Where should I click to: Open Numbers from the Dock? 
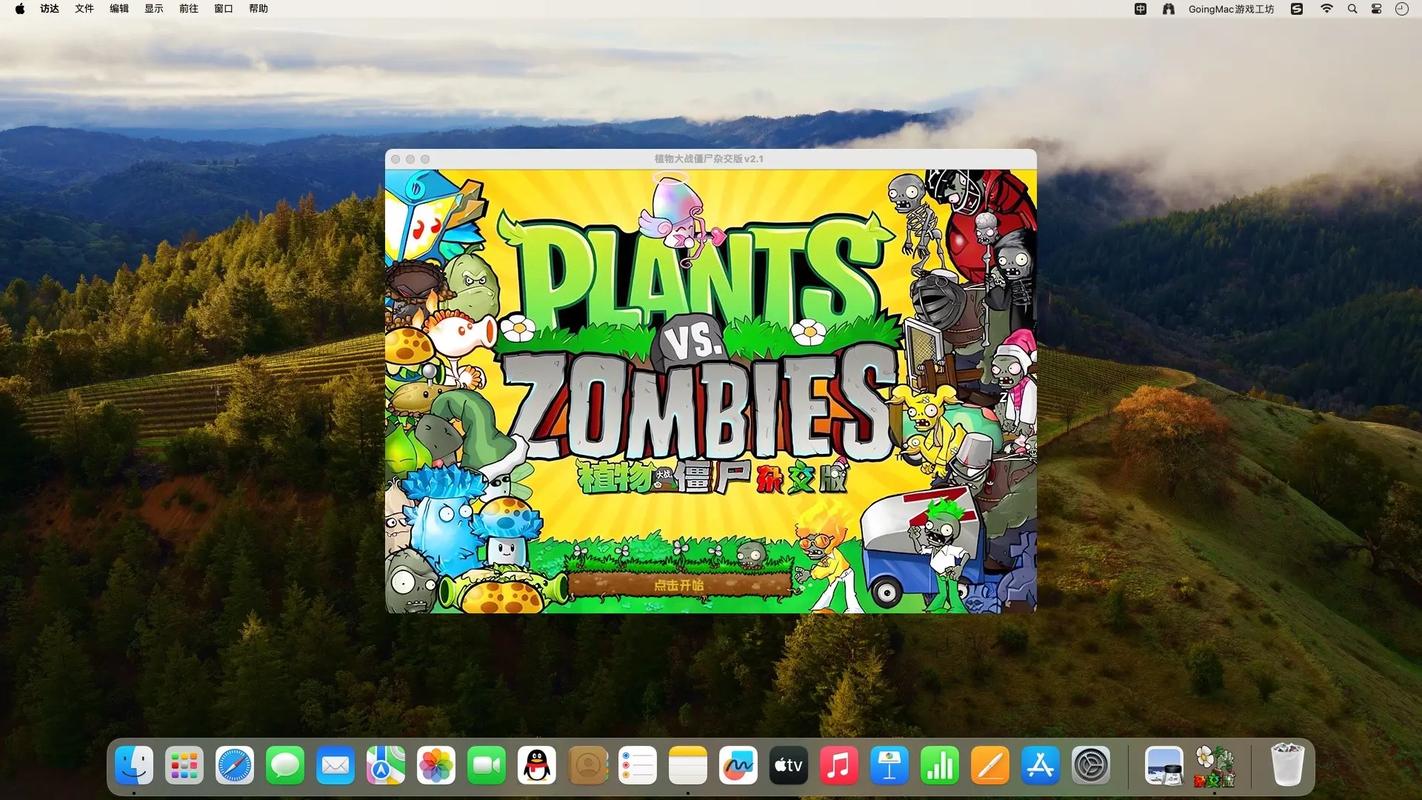pos(939,766)
